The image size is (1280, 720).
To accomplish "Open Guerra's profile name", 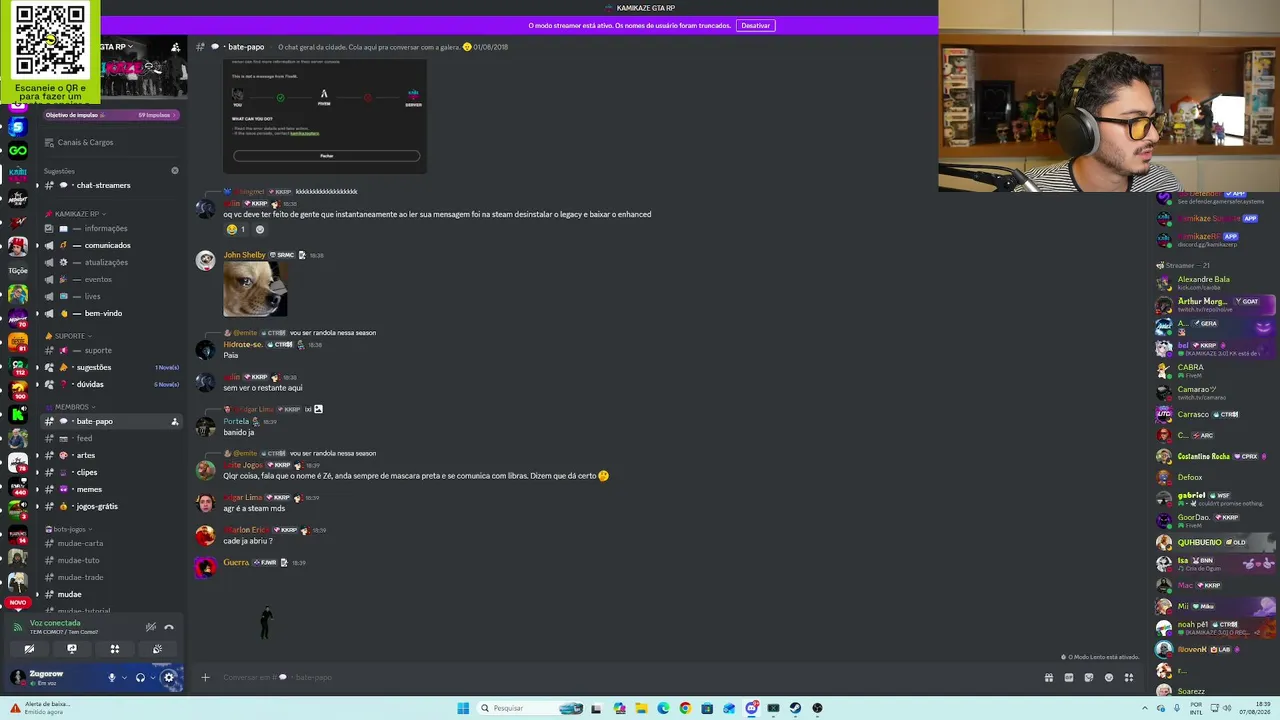I will click(x=236, y=563).
